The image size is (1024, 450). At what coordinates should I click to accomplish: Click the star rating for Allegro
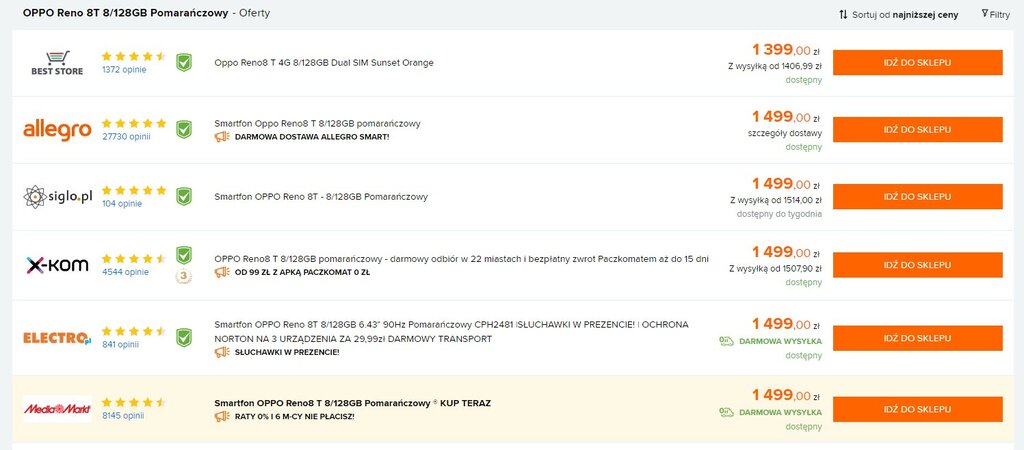[x=134, y=123]
